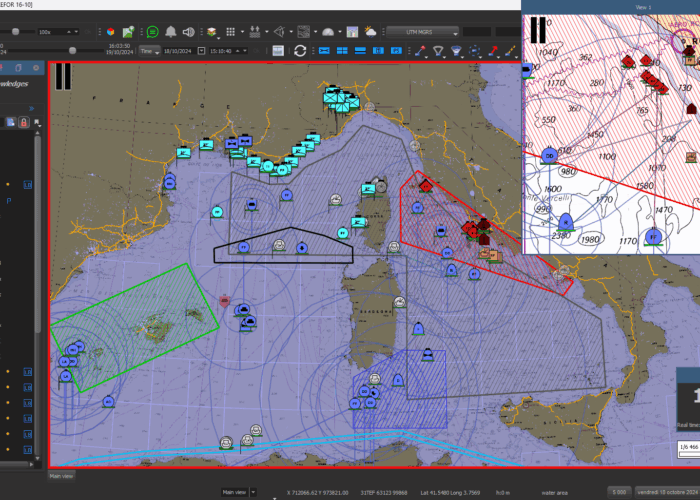Open the map layers stack icon

(x=212, y=32)
